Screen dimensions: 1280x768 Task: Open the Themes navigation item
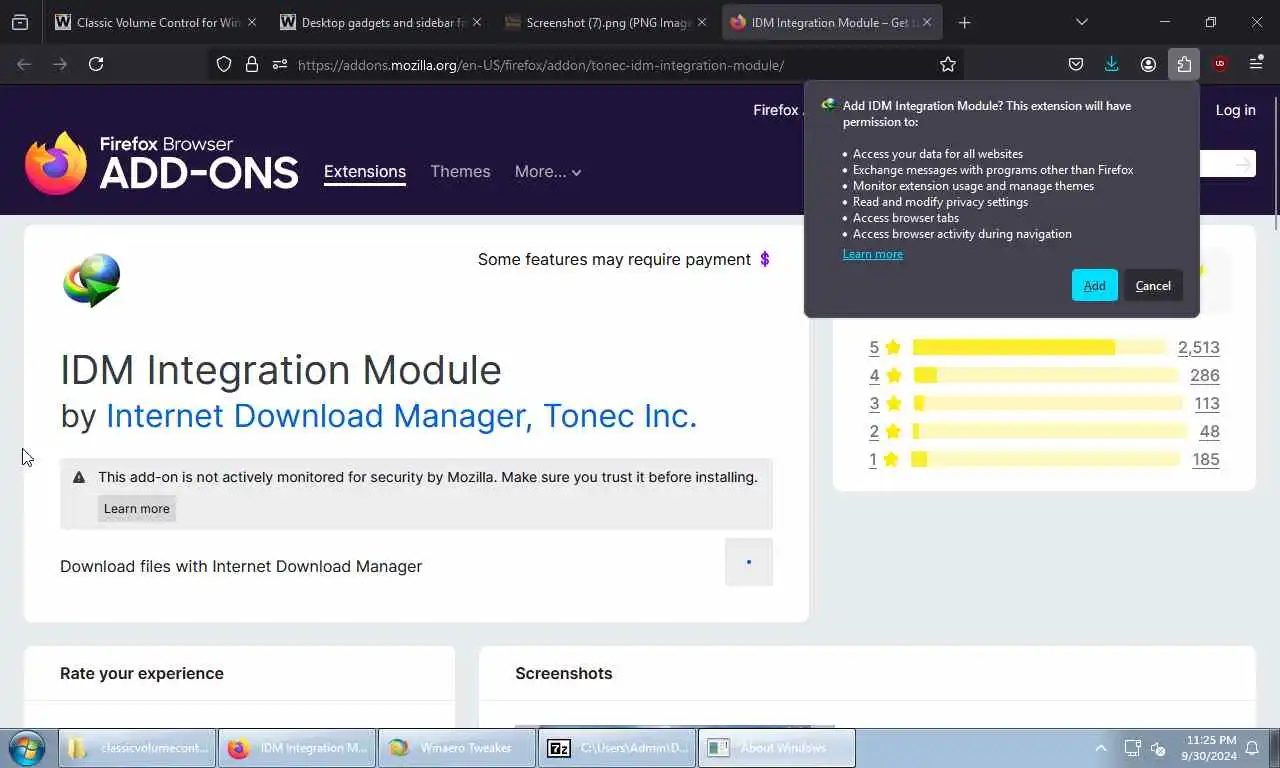click(x=460, y=172)
